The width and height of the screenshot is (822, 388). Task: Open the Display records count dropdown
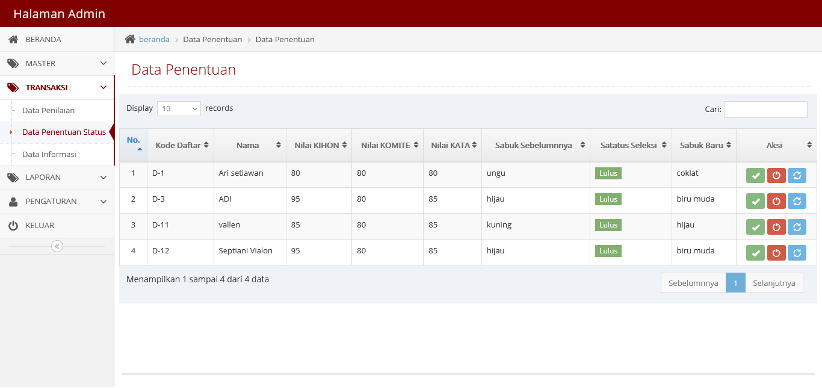point(179,109)
